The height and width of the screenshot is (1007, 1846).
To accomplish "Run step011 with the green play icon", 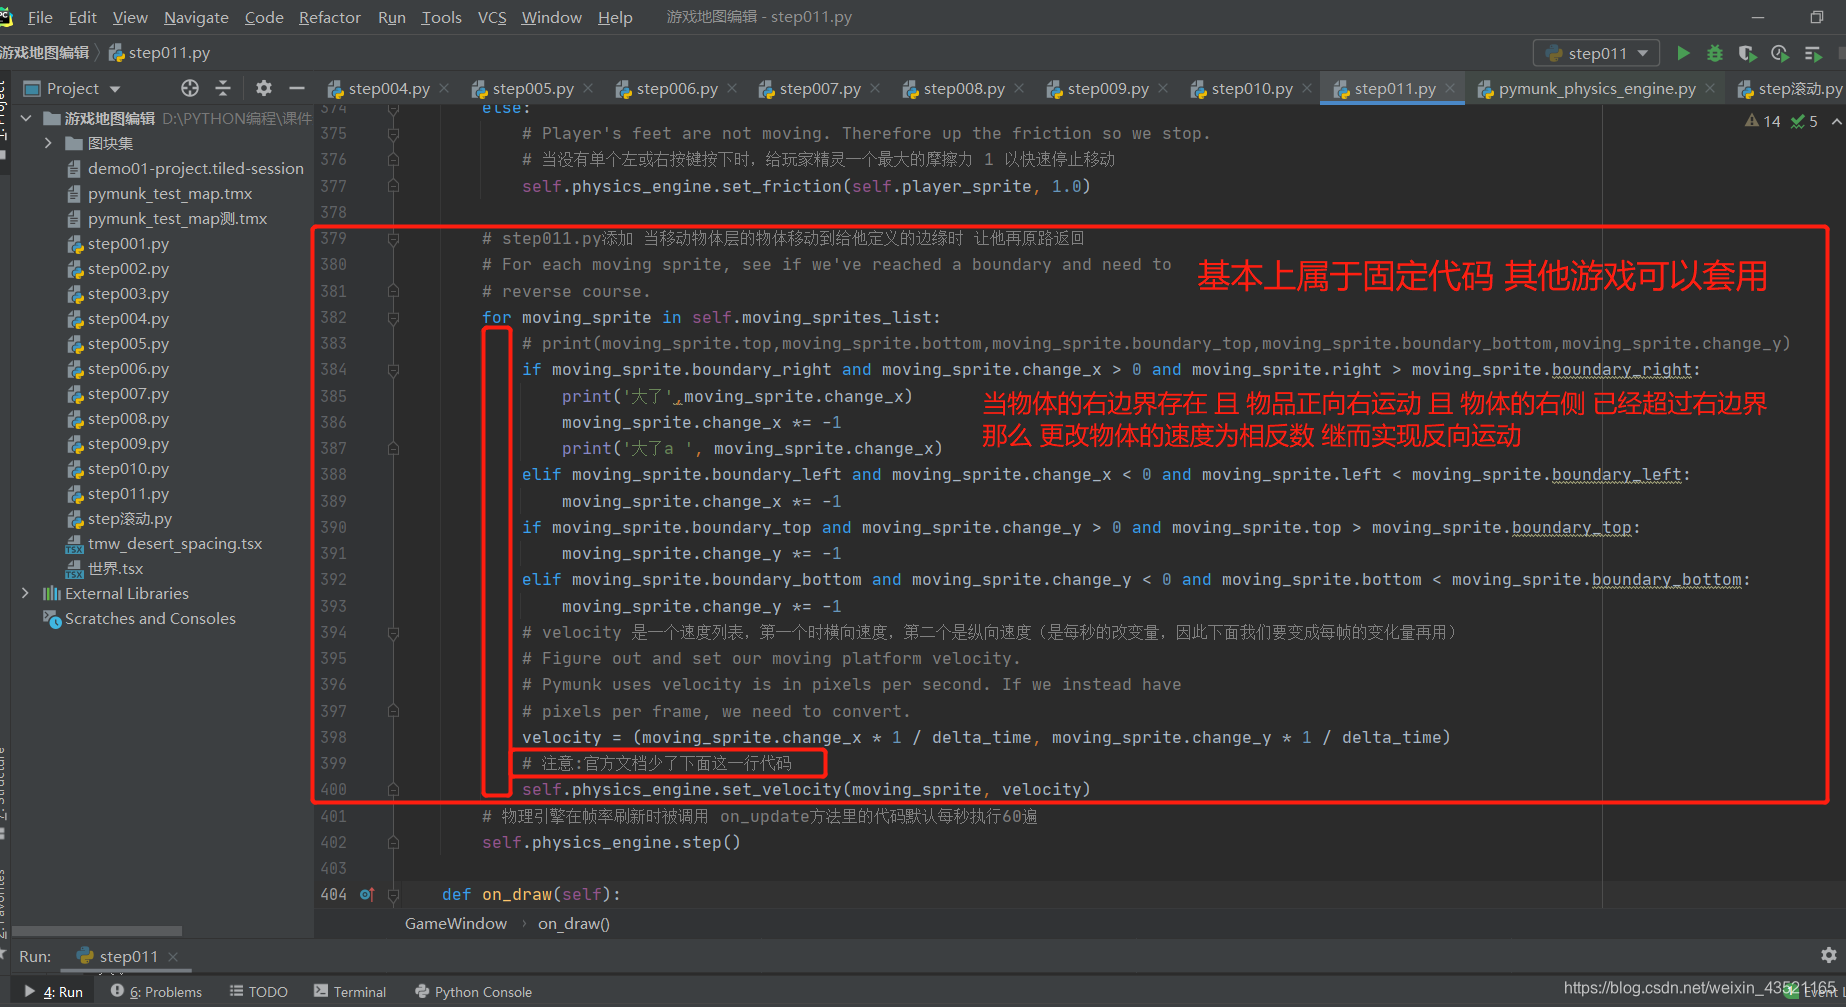I will coord(1683,53).
